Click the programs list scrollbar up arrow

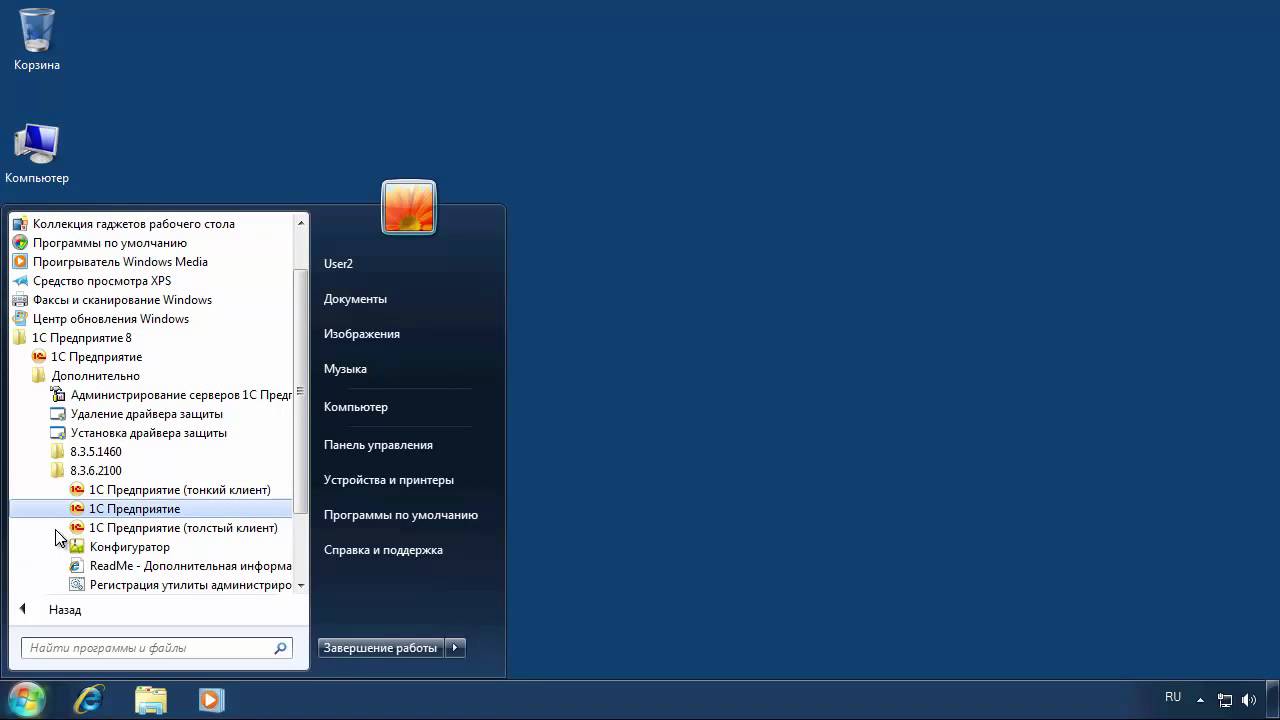[301, 222]
